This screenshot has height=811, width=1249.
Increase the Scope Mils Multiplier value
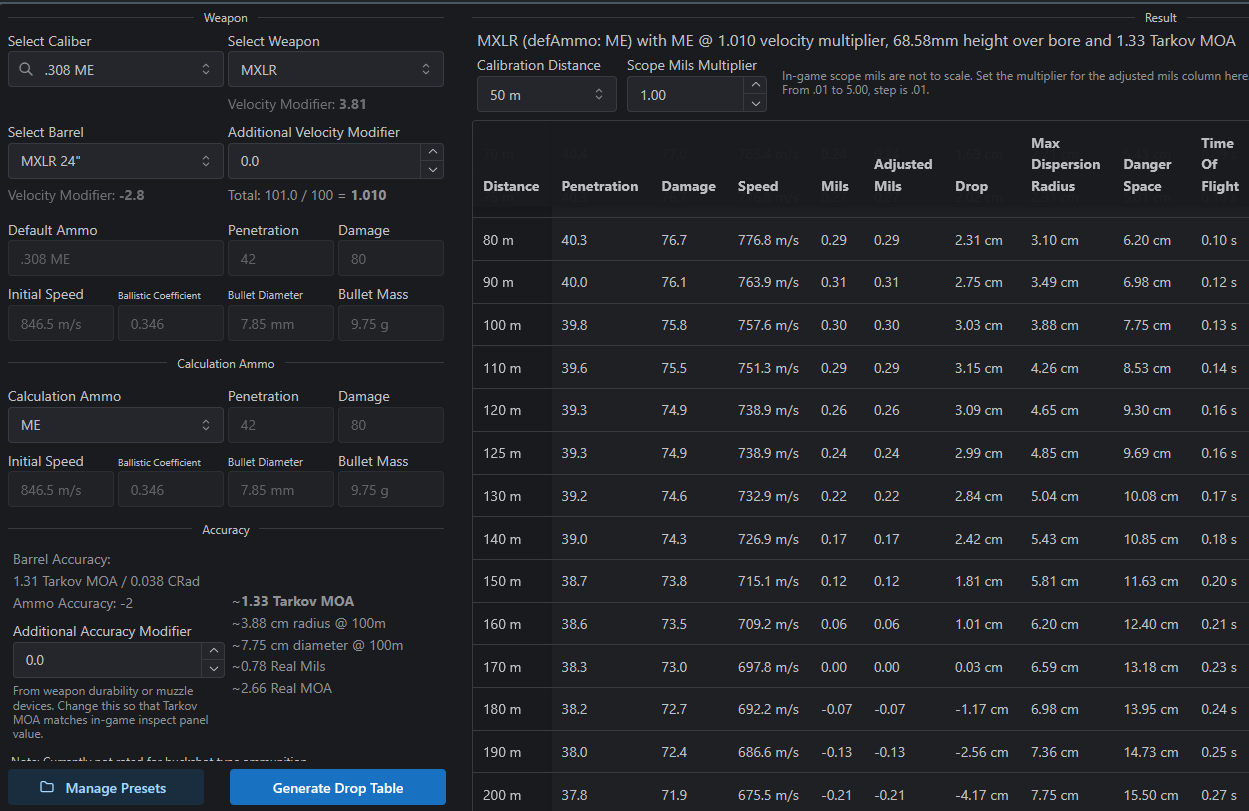[x=755, y=85]
